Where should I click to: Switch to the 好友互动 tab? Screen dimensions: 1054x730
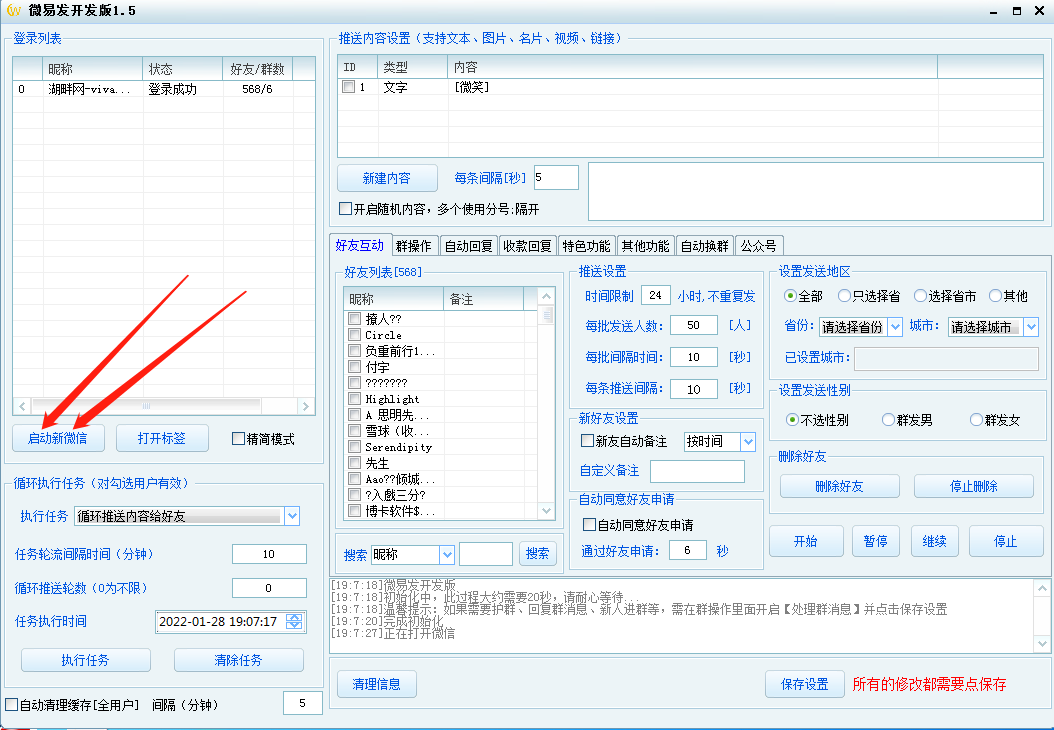(x=359, y=245)
